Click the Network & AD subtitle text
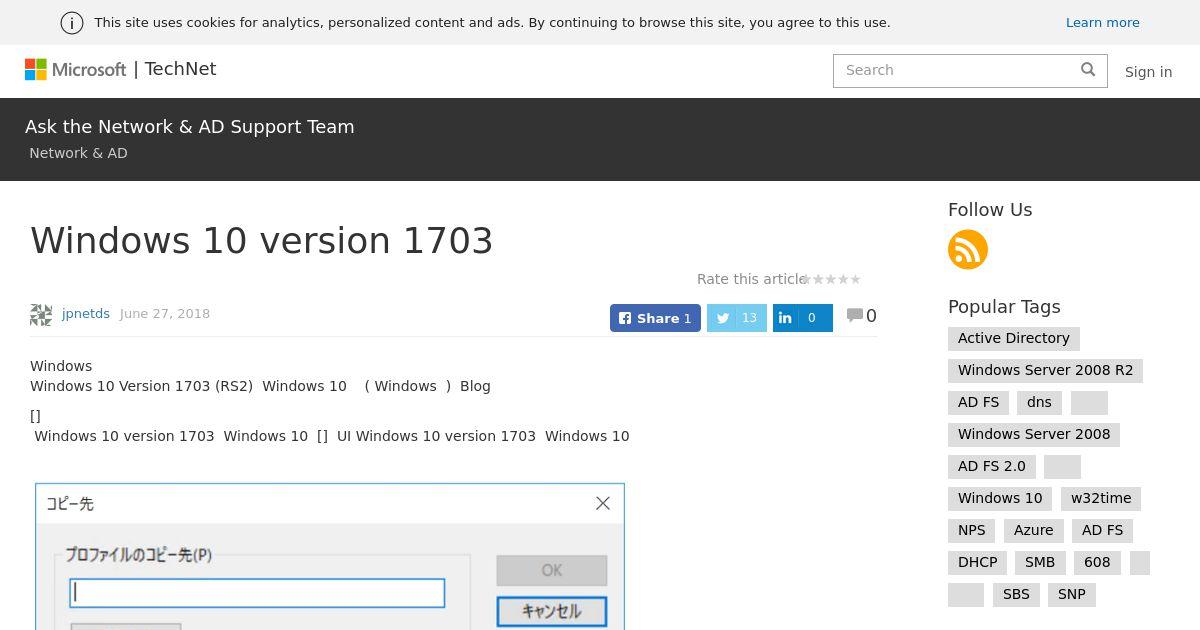 coord(78,153)
